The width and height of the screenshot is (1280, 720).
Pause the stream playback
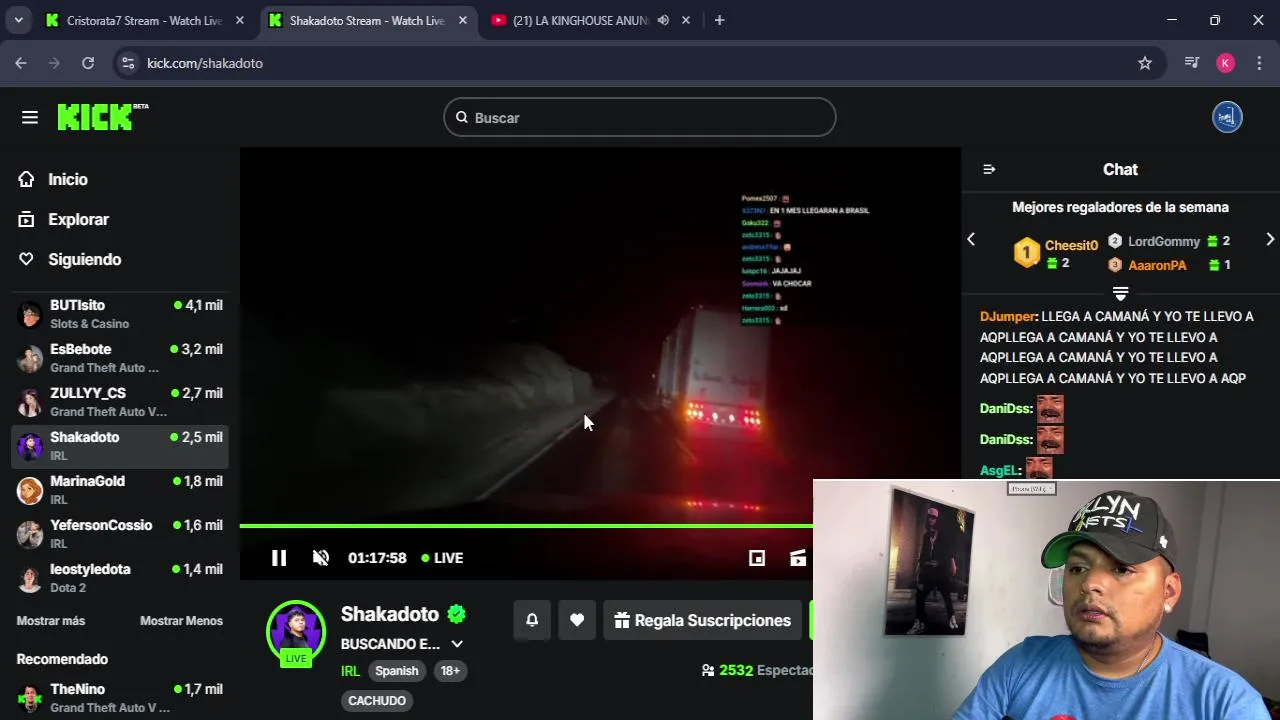tap(279, 558)
